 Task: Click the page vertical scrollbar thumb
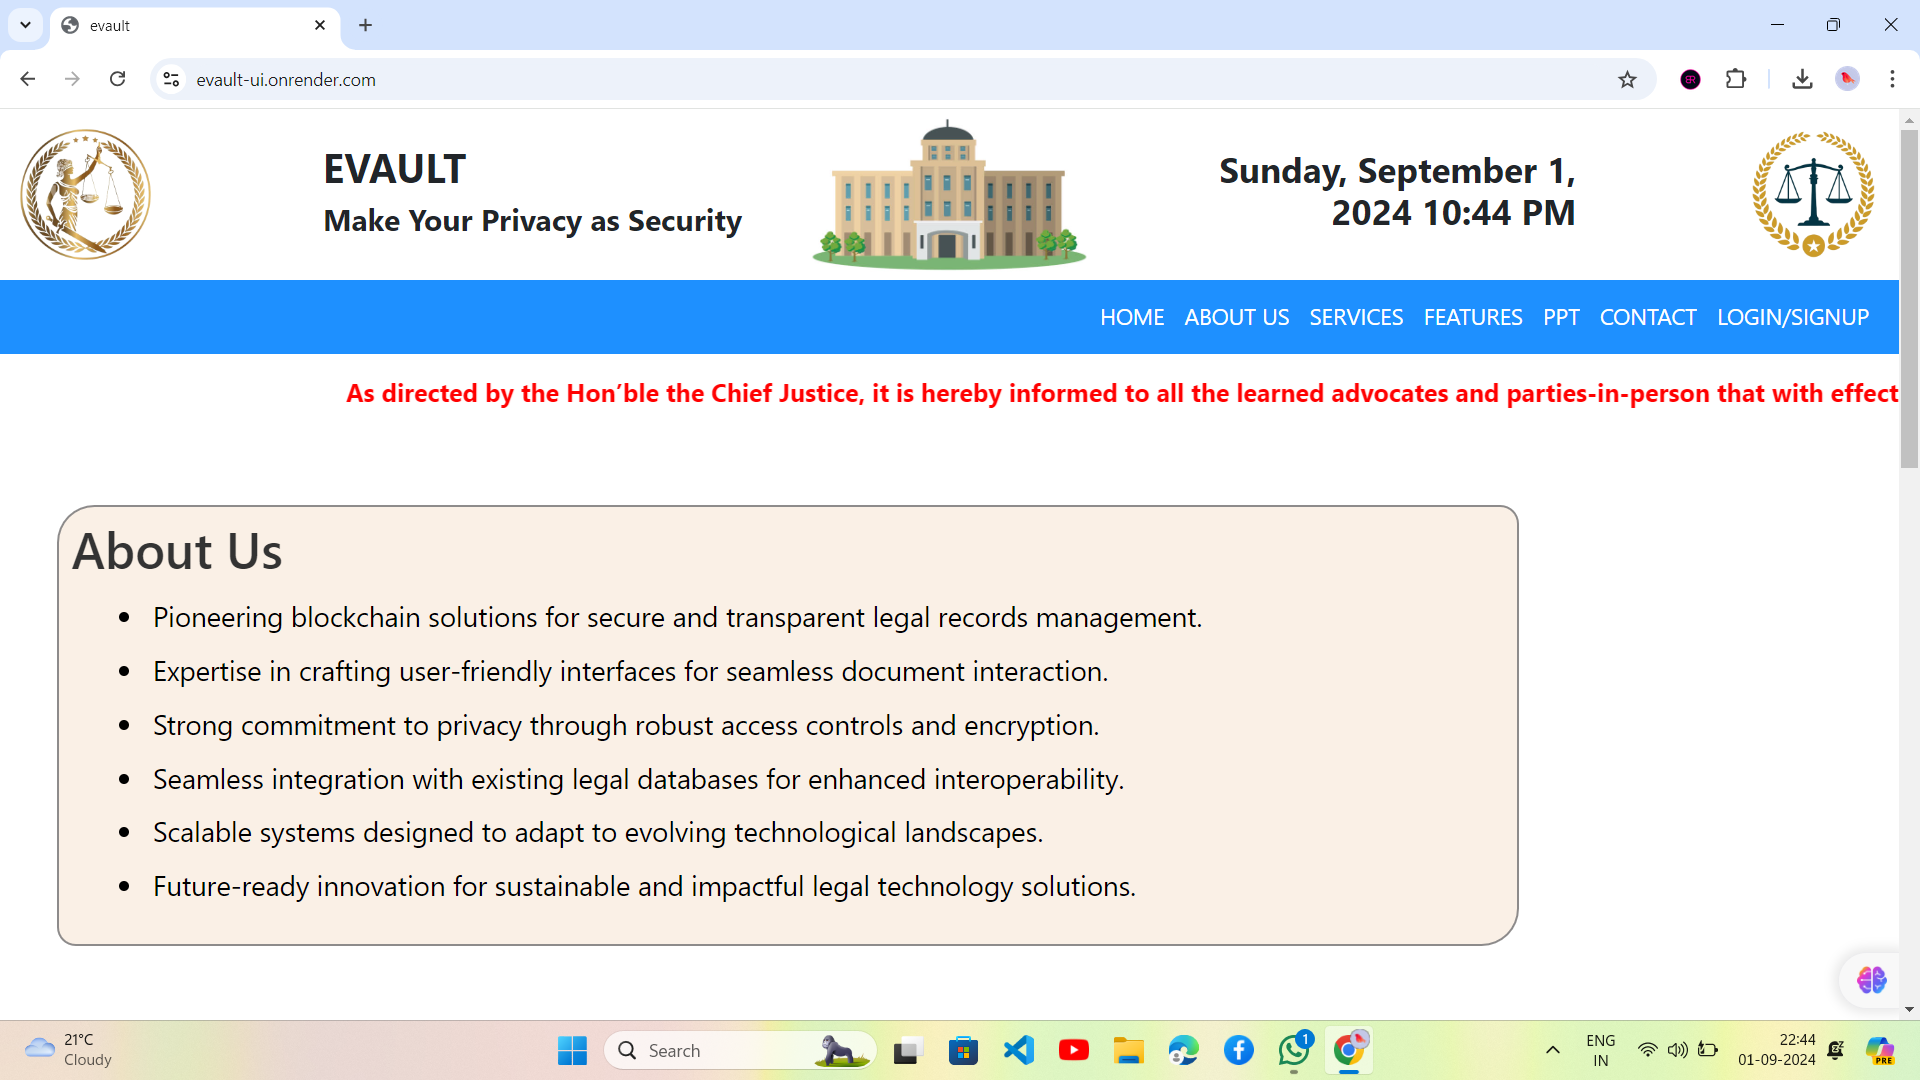coord(1909,298)
